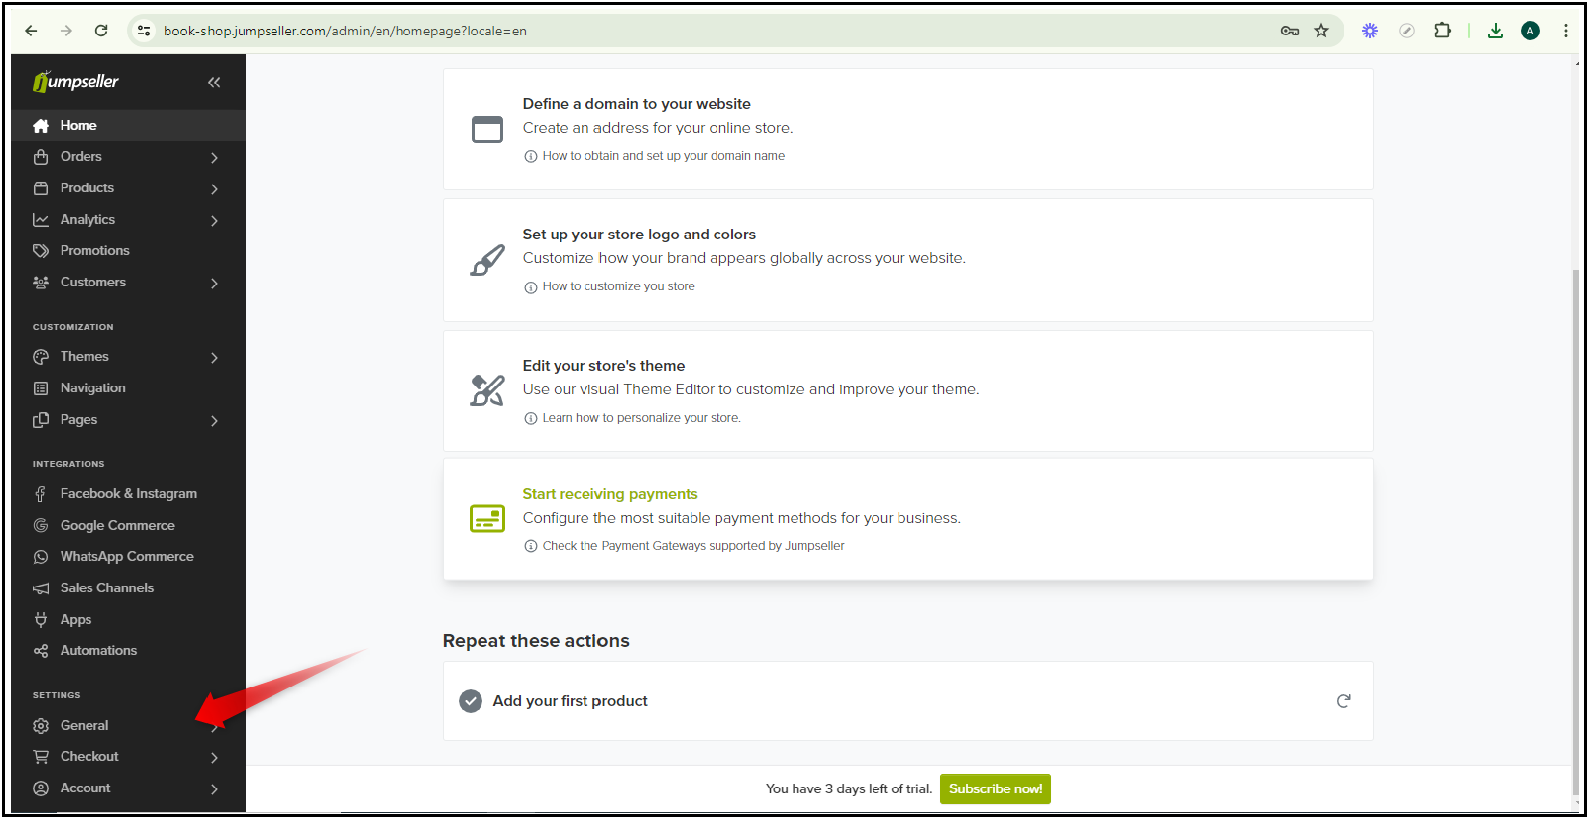Expand the Account submenu arrow

pos(214,790)
